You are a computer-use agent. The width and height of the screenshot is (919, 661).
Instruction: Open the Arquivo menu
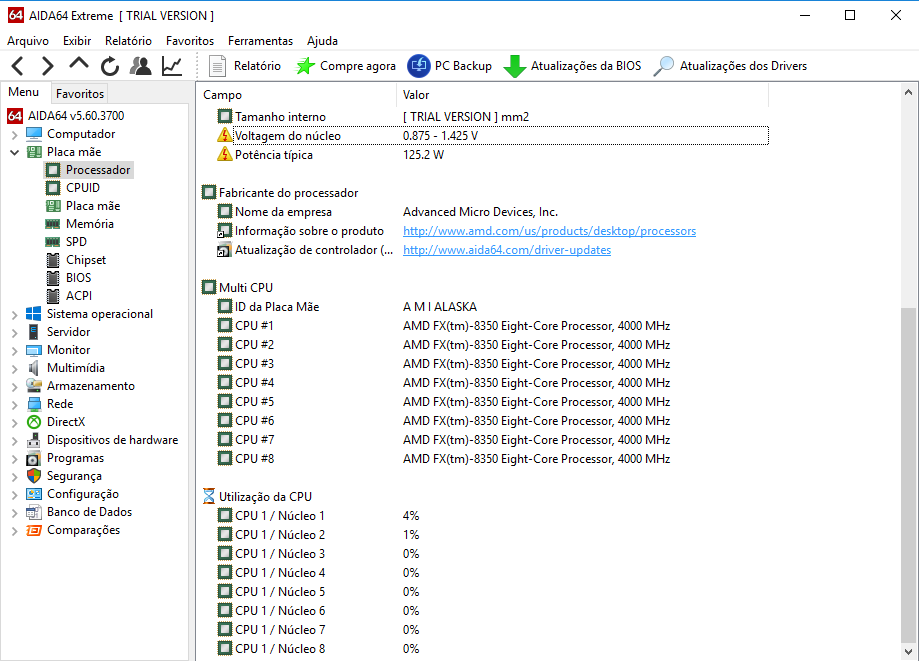[28, 40]
